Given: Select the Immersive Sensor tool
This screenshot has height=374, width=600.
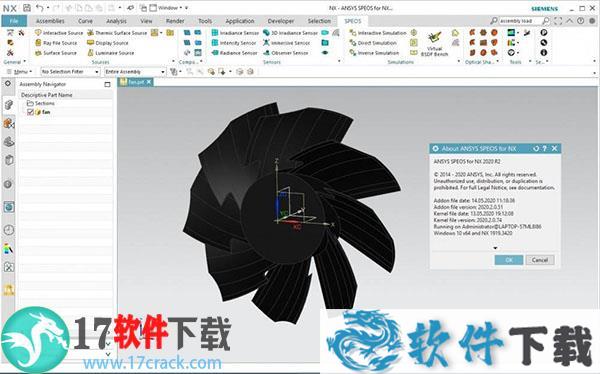Looking at the screenshot, I should [x=287, y=43].
